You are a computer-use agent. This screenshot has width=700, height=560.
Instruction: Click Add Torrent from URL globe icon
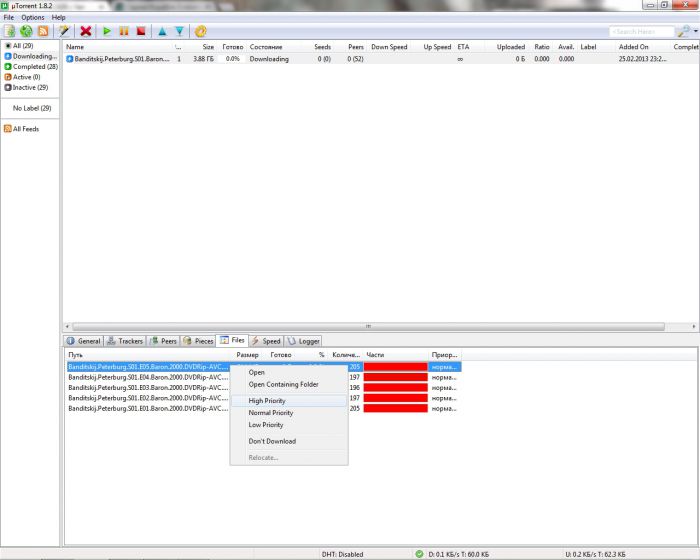pos(26,32)
